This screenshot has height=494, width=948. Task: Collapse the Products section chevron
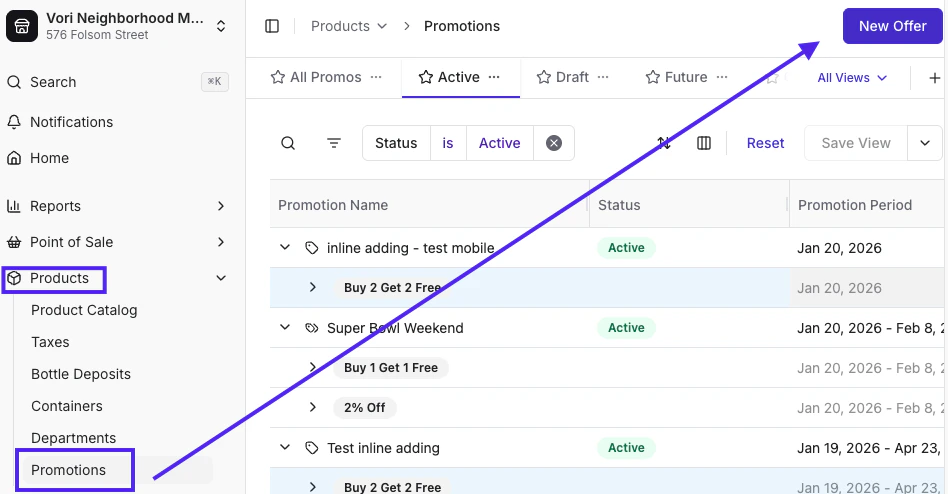click(221, 278)
